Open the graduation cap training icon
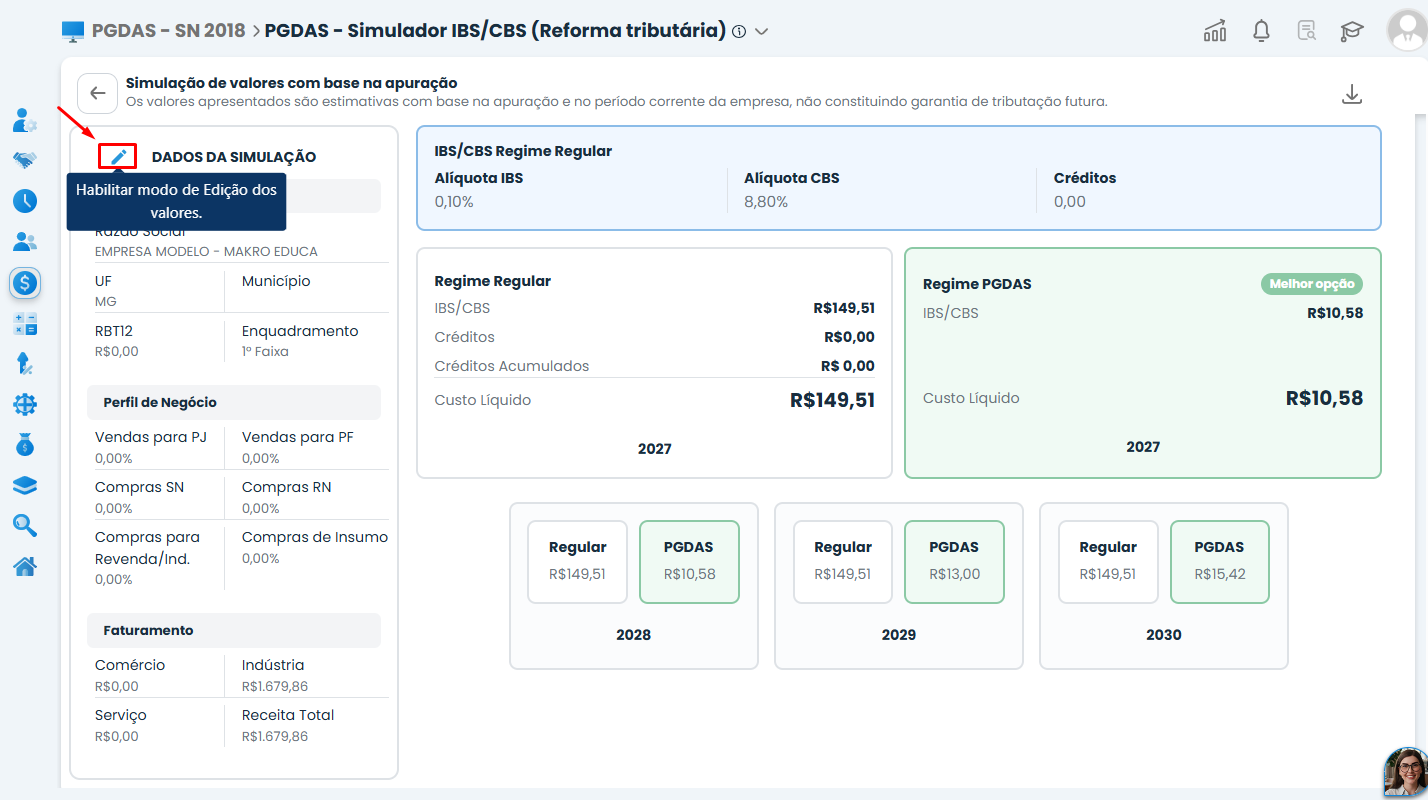The image size is (1428, 800). pyautogui.click(x=1352, y=31)
